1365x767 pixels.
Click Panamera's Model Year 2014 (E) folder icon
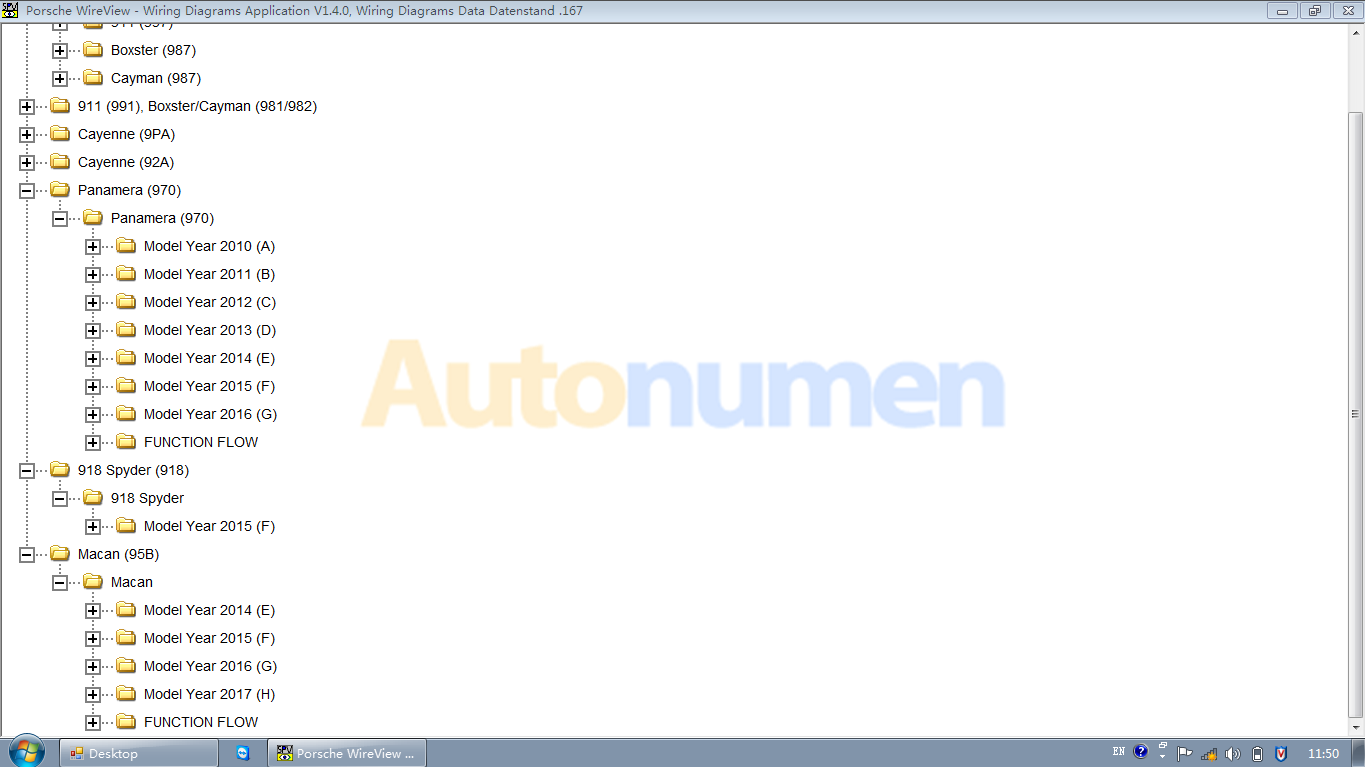(x=126, y=358)
